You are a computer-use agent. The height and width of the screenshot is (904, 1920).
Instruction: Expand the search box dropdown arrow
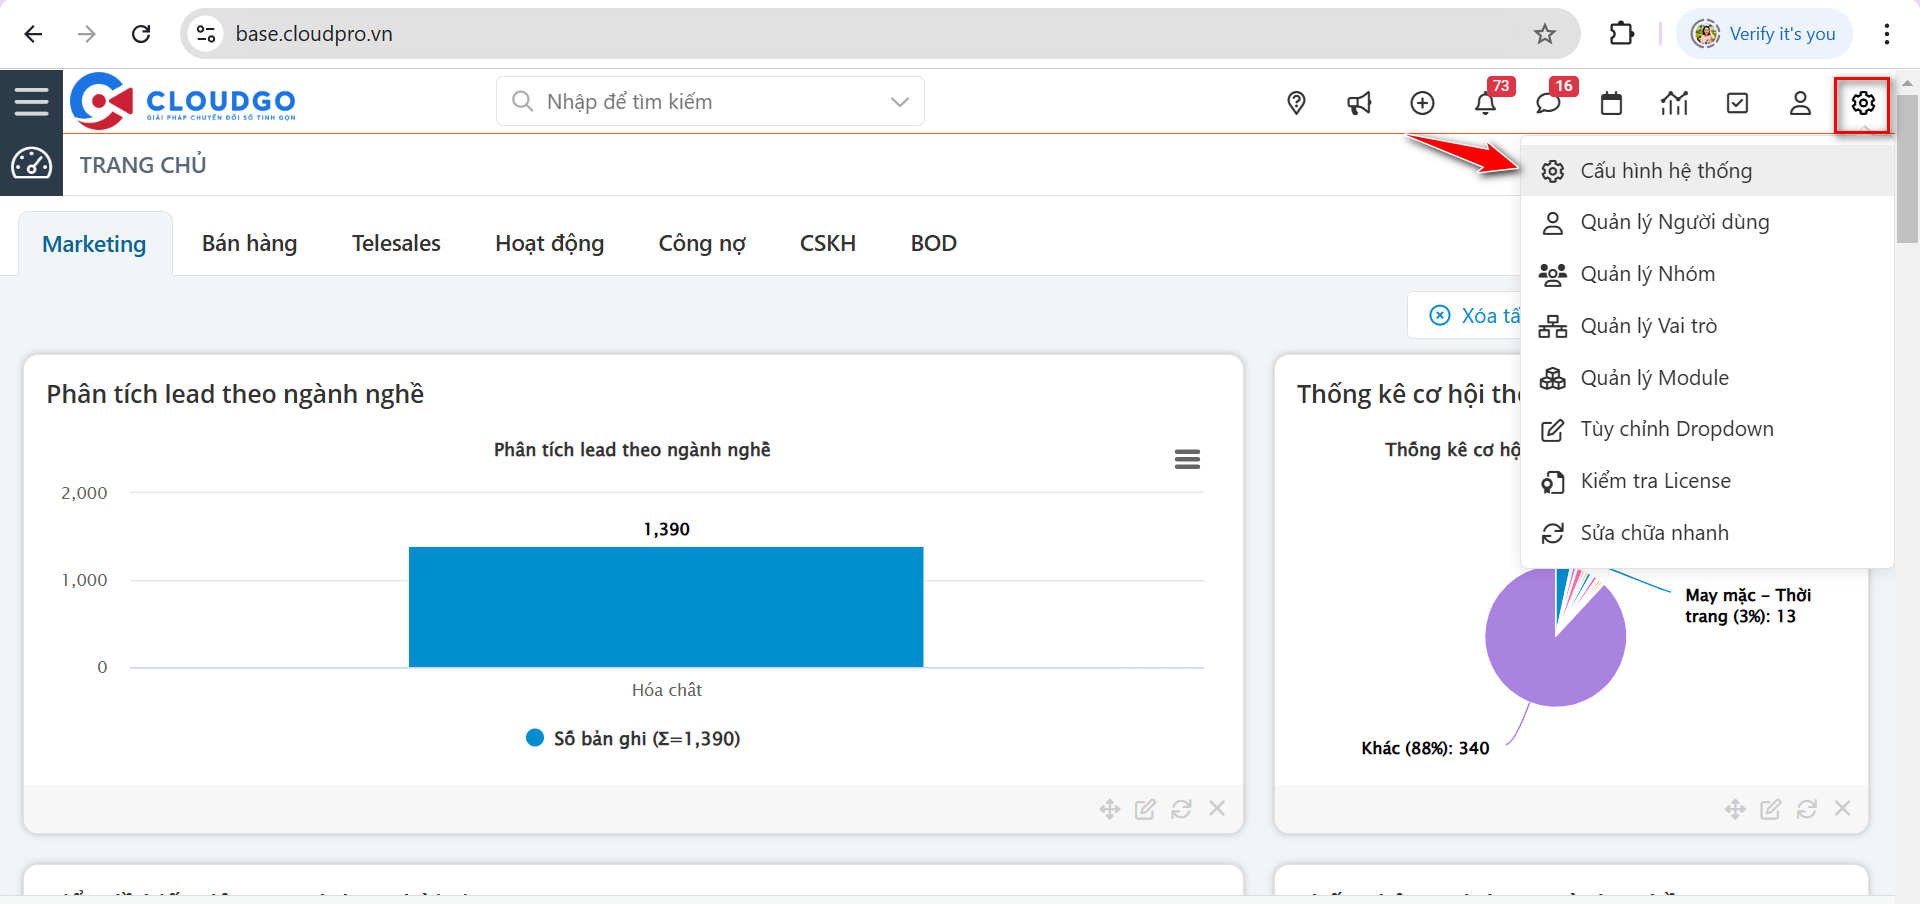[899, 102]
